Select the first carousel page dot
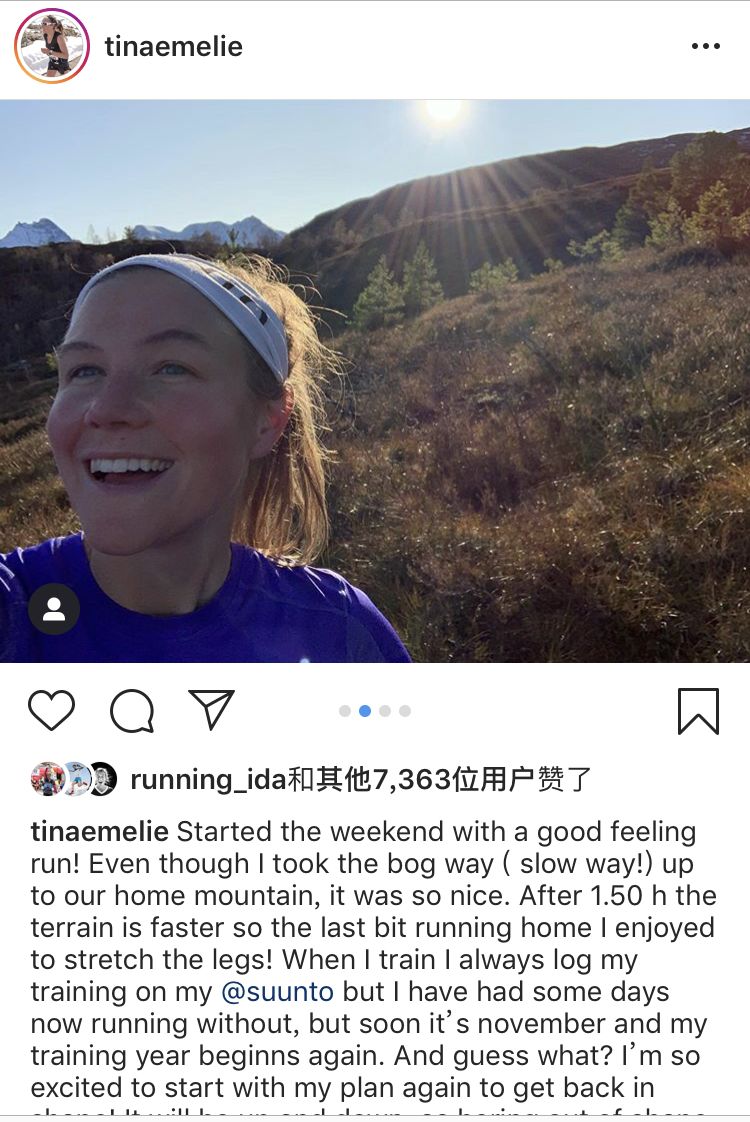The width and height of the screenshot is (750, 1122). click(x=345, y=711)
